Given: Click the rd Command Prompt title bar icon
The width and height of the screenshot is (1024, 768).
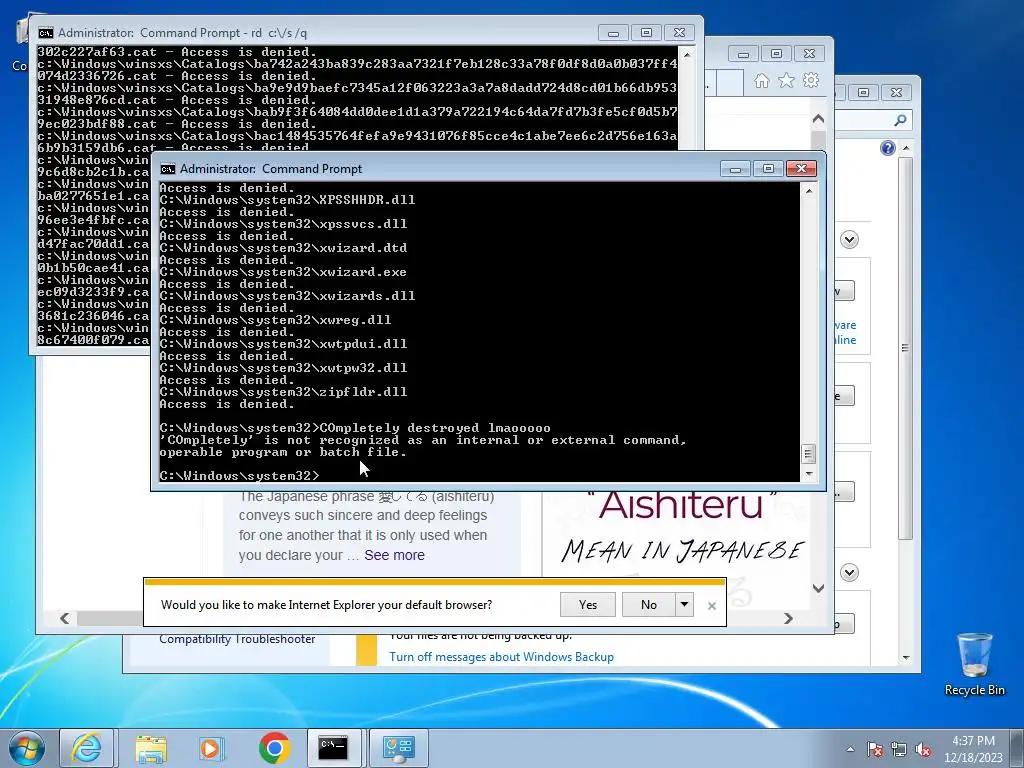Looking at the screenshot, I should (46, 33).
